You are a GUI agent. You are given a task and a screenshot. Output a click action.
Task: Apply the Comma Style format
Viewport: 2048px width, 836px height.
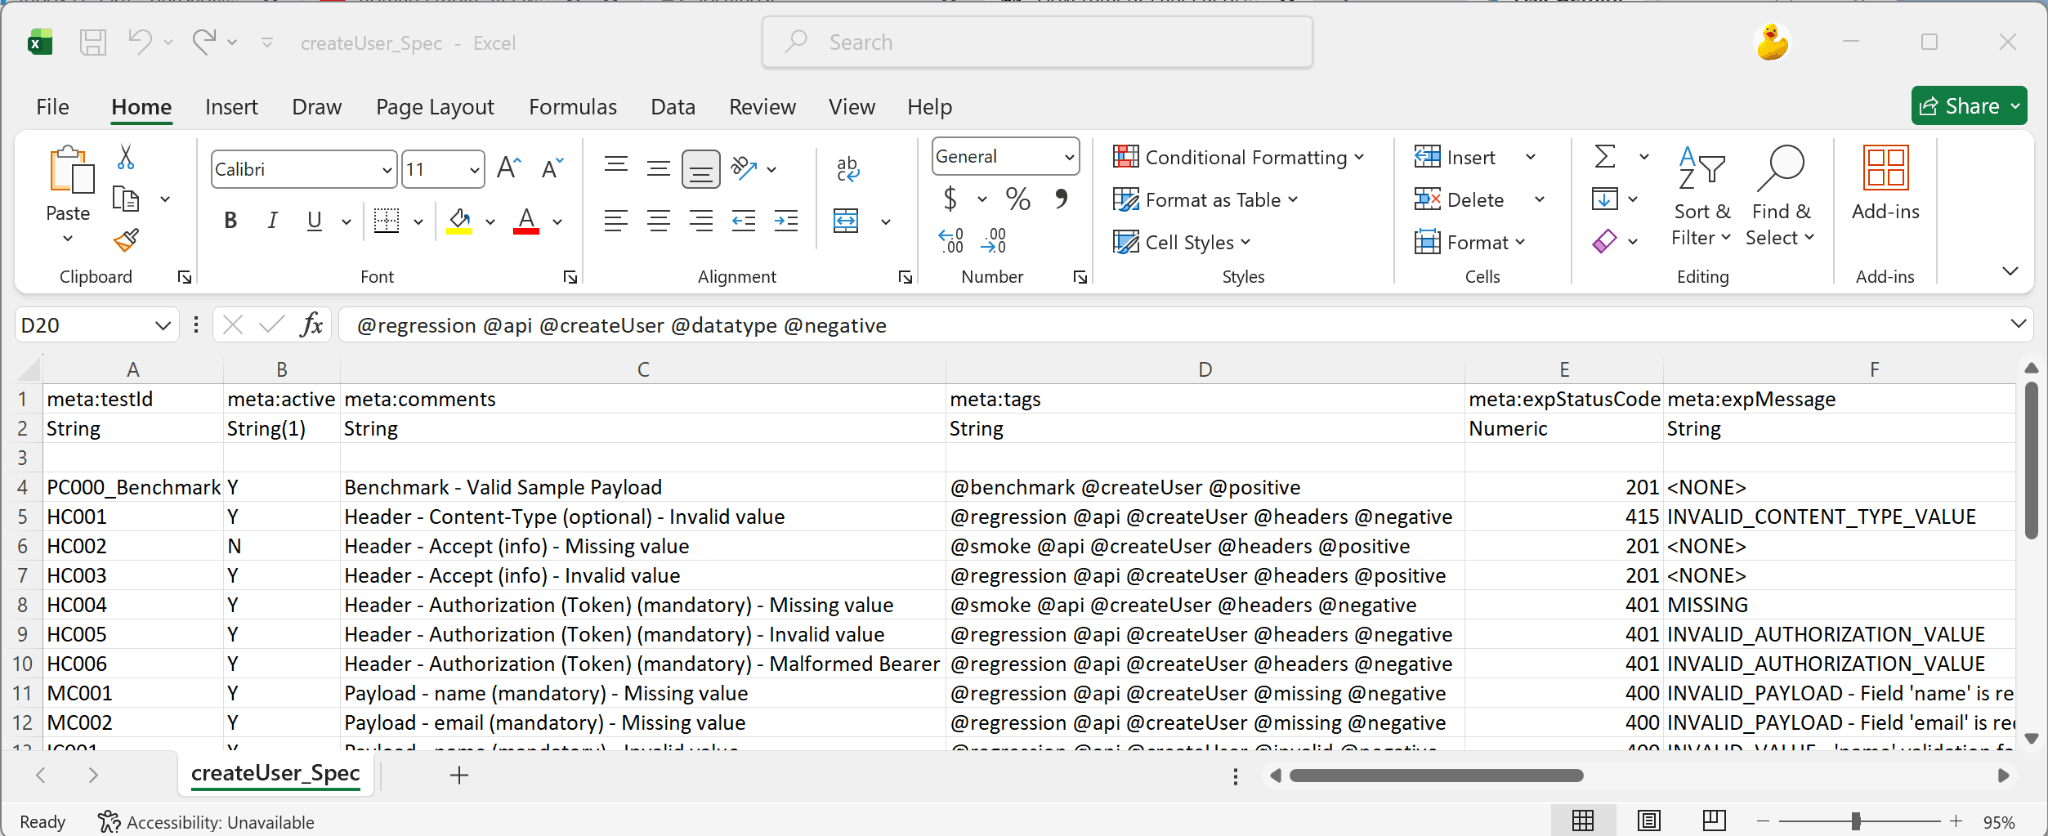click(x=1061, y=199)
